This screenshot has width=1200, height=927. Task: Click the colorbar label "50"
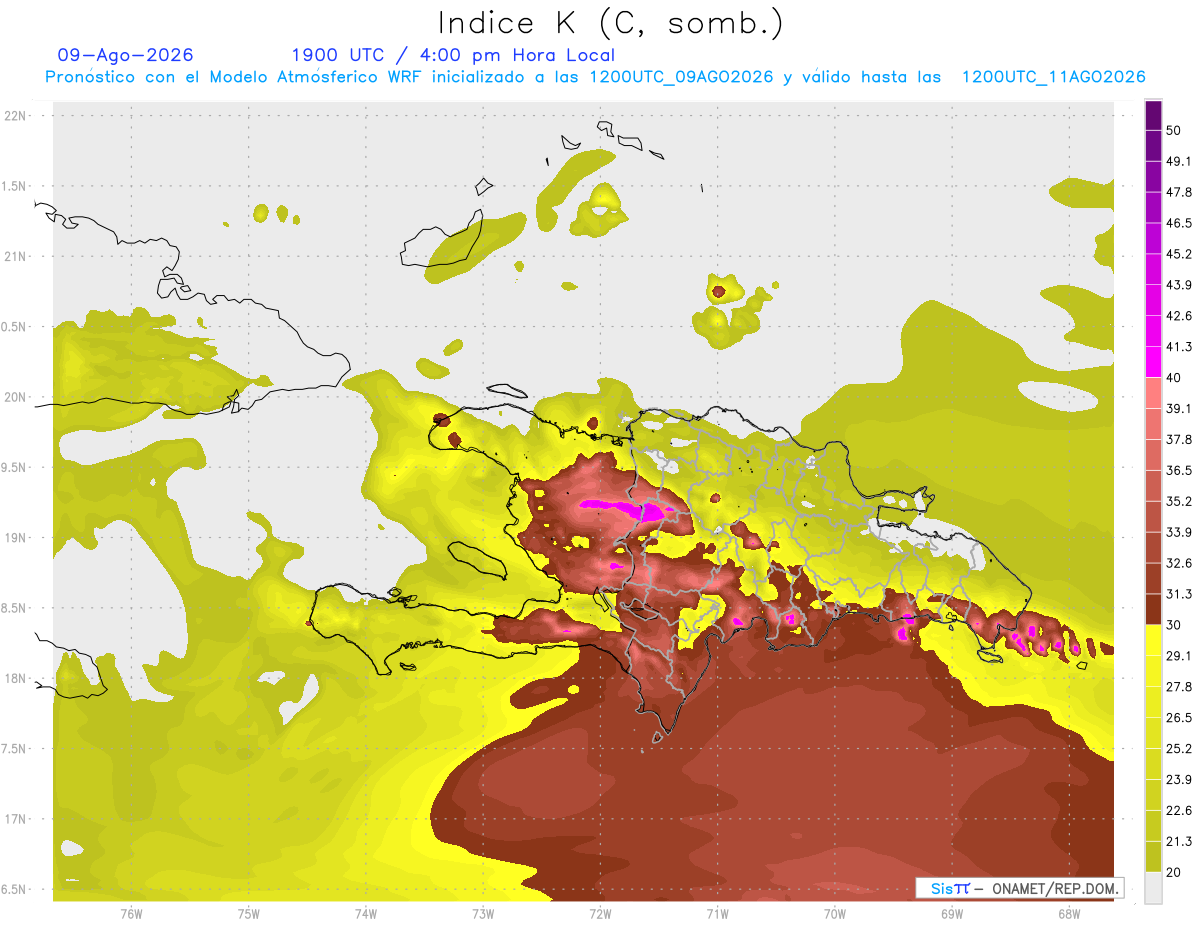click(1174, 130)
